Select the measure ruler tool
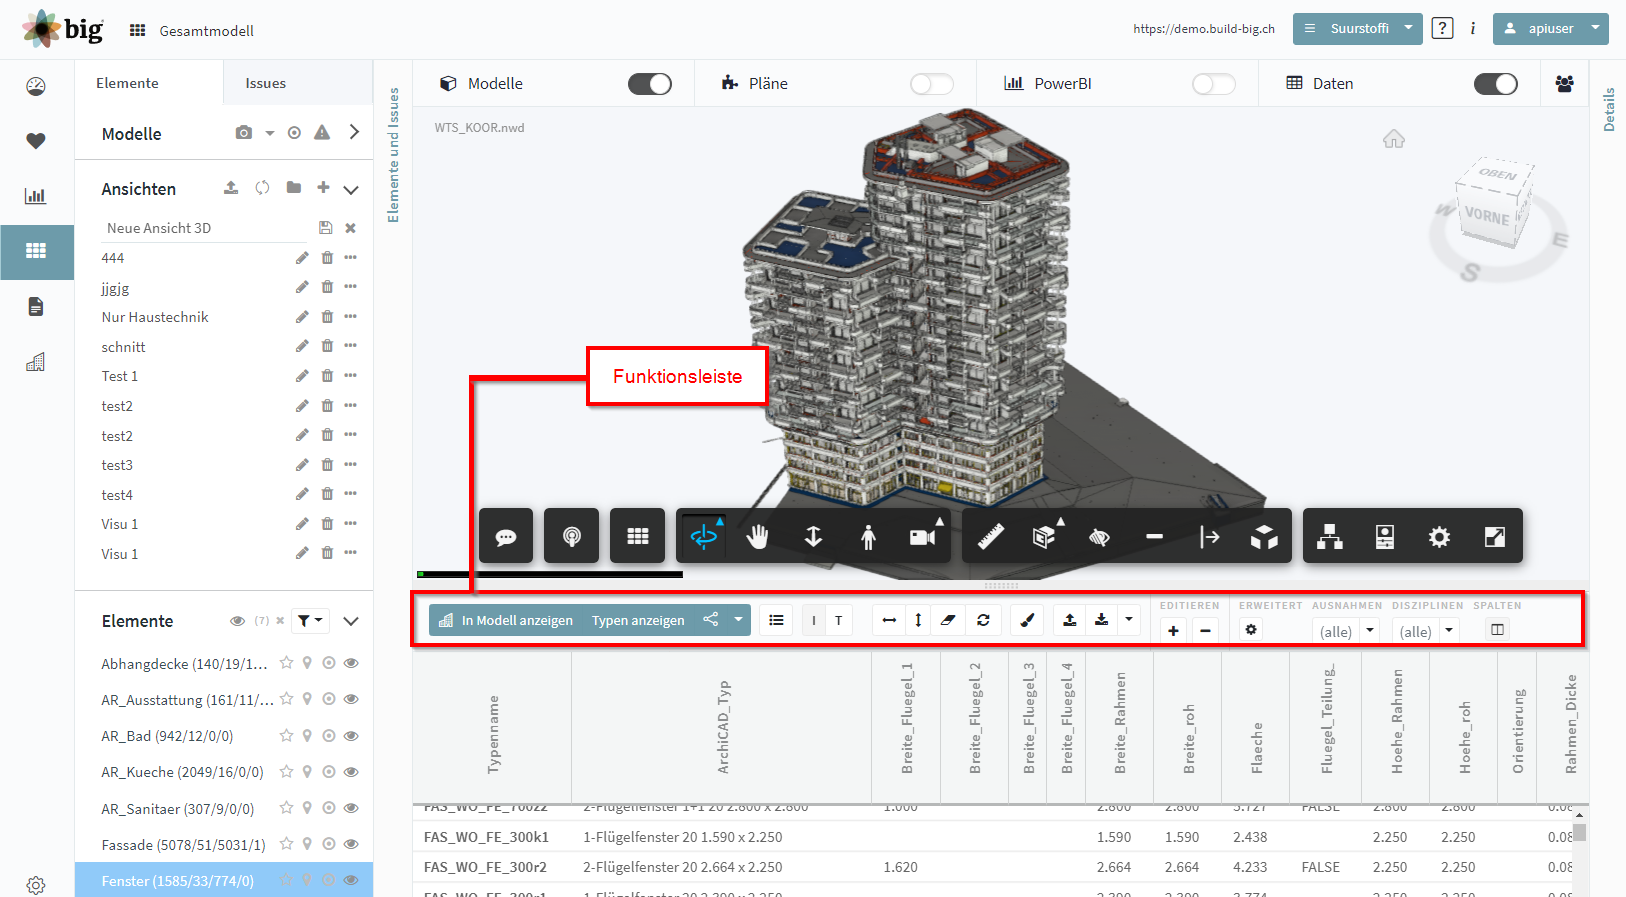This screenshot has height=897, width=1626. tap(990, 537)
